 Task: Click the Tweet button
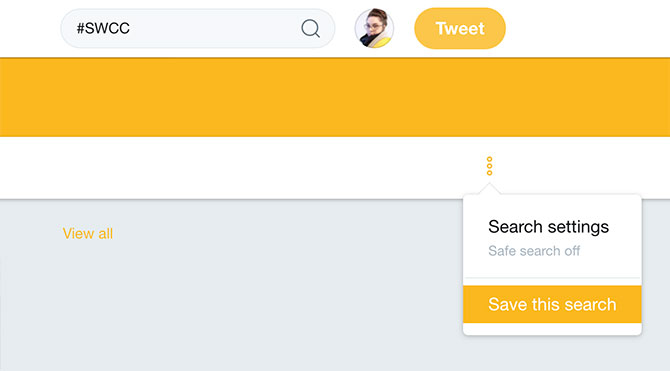pos(460,28)
